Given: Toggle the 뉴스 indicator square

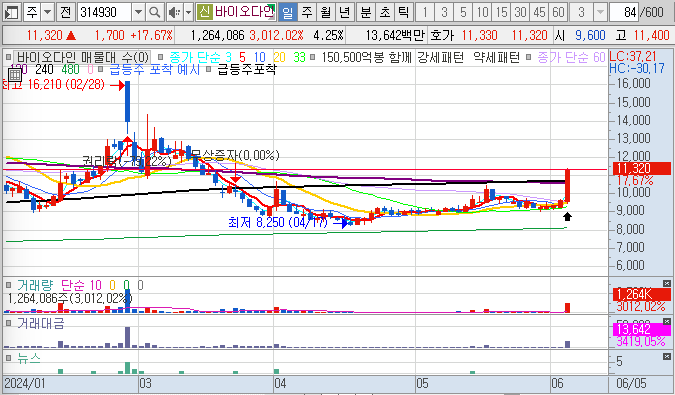Looking at the screenshot, I should (9, 357).
